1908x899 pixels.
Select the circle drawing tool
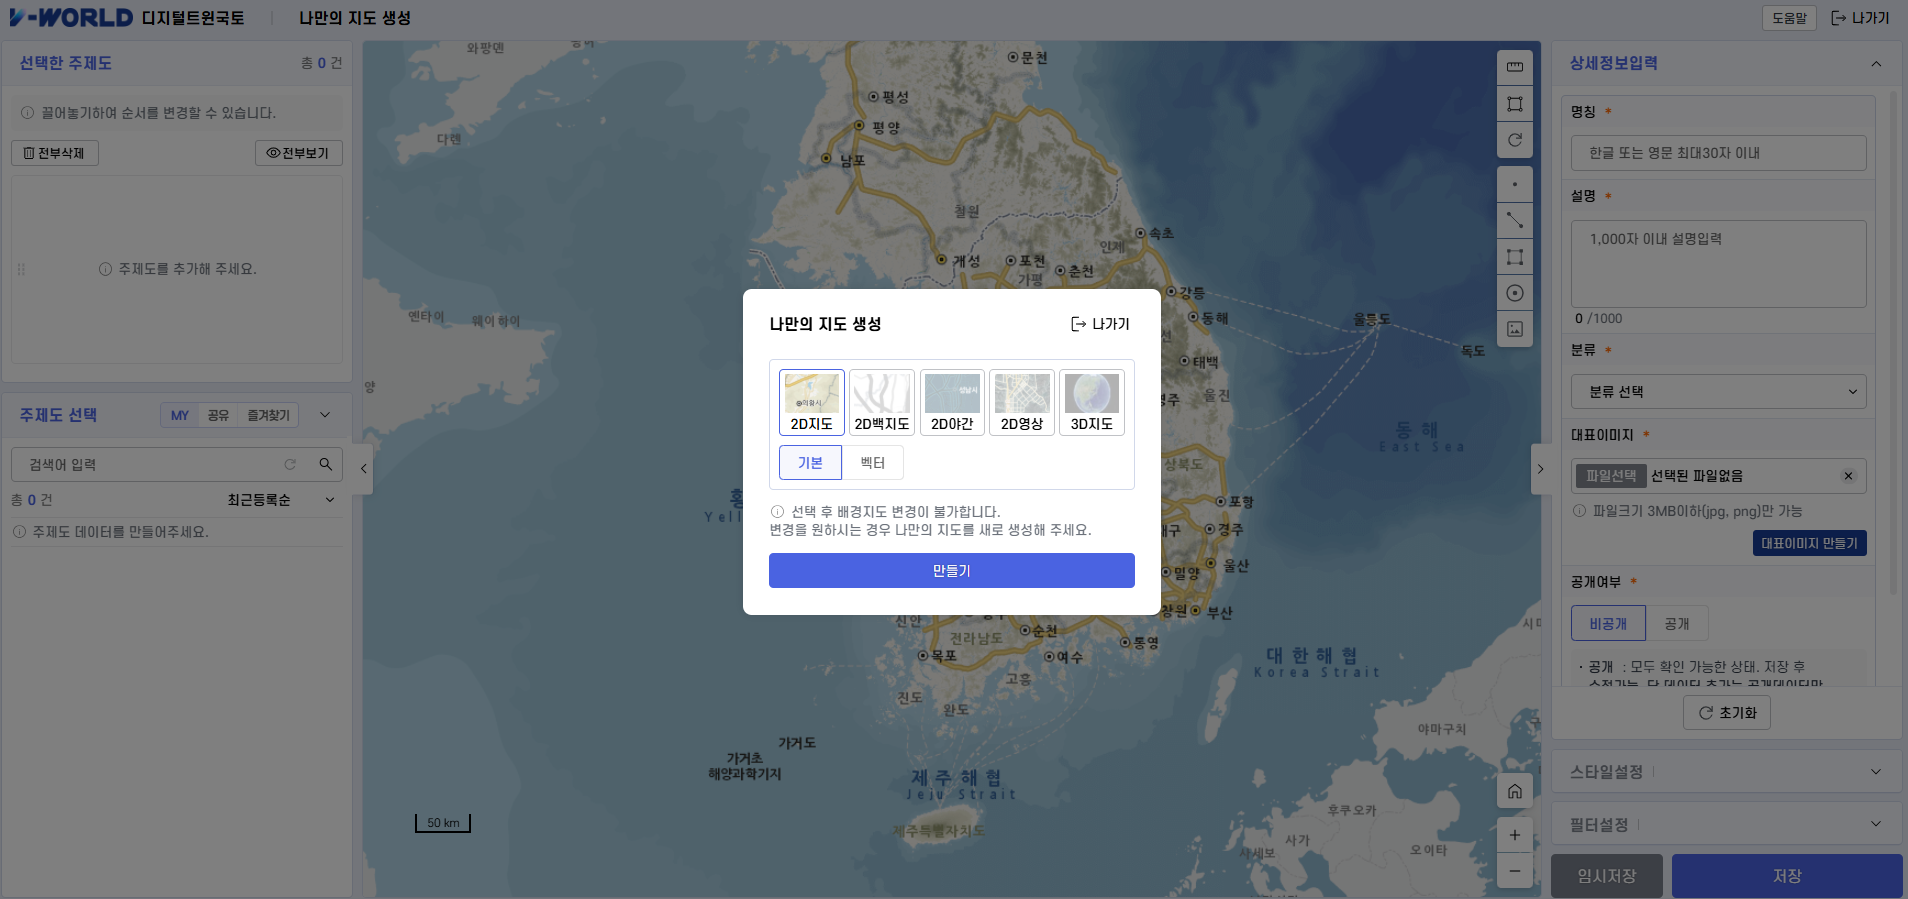pyautogui.click(x=1514, y=293)
